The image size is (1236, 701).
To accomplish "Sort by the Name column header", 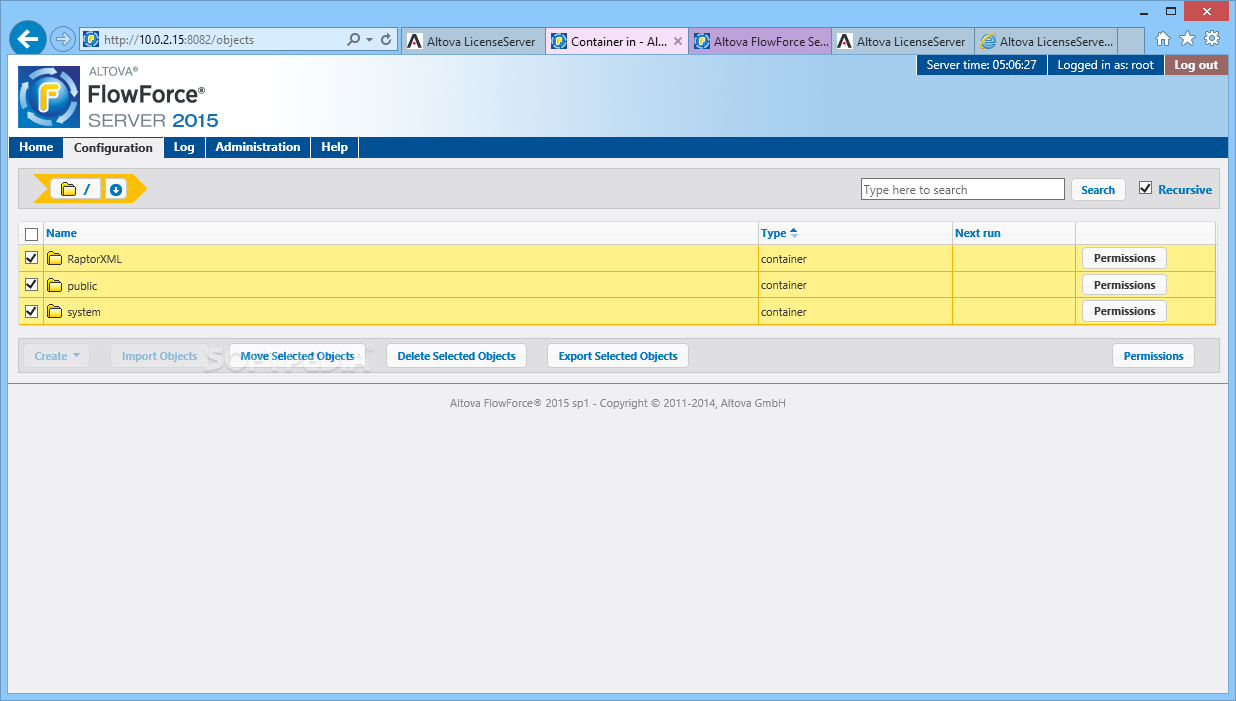I will tap(61, 233).
